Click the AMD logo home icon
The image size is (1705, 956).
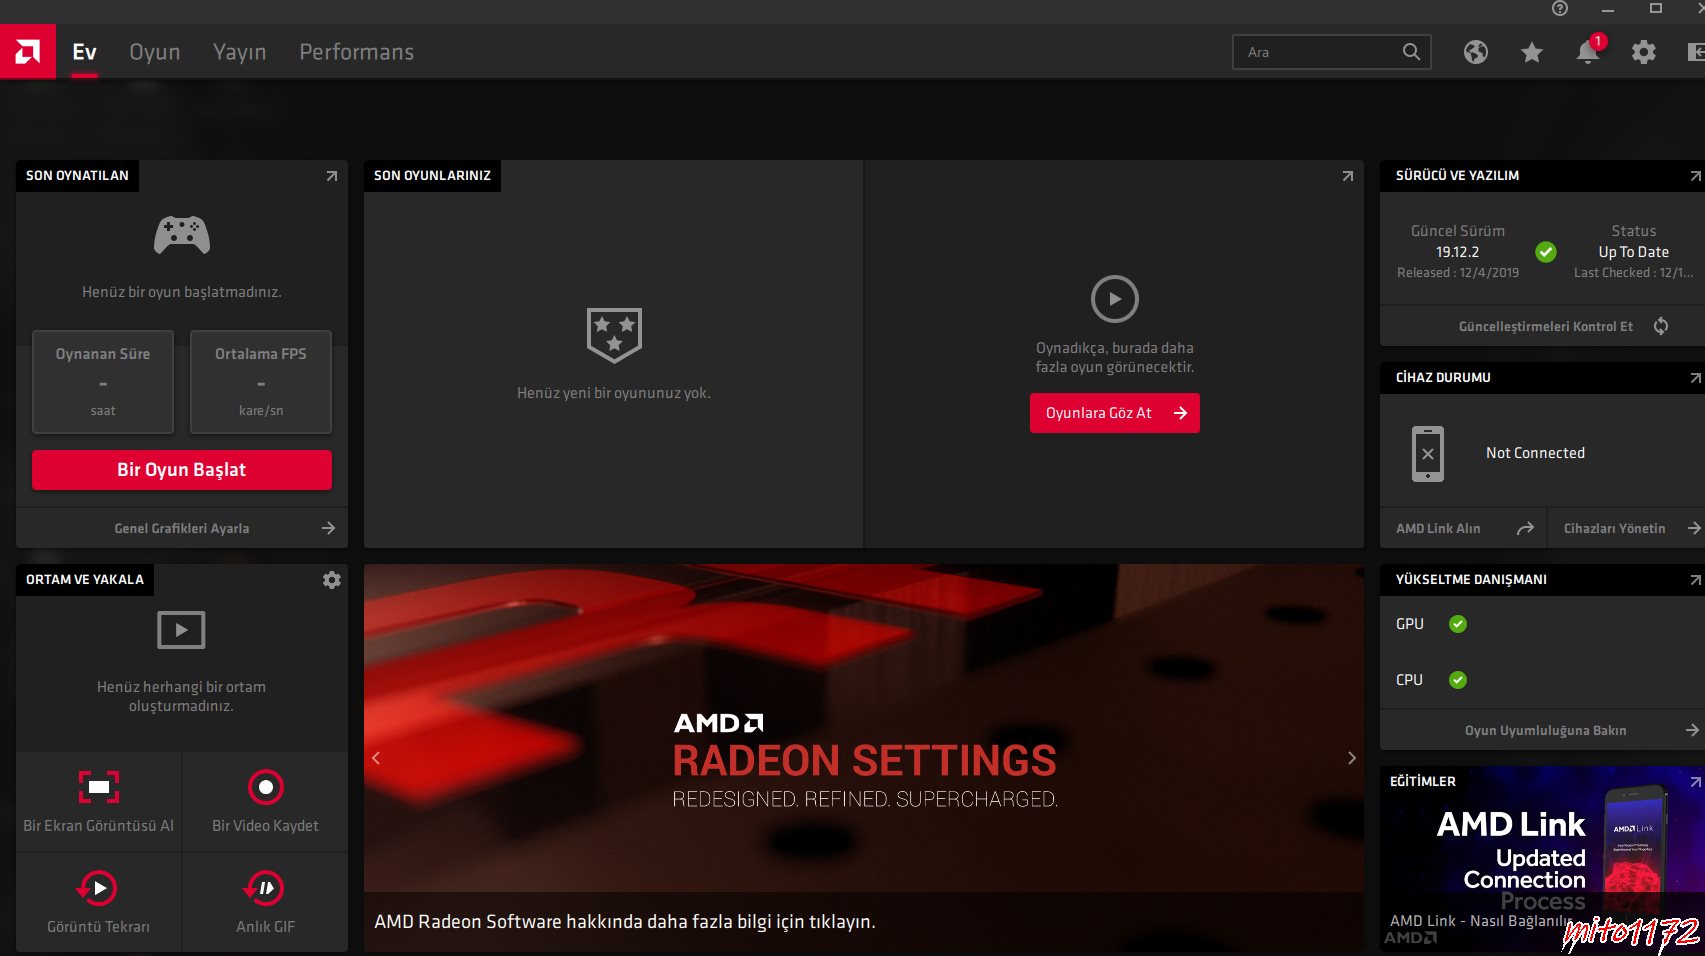[x=28, y=51]
